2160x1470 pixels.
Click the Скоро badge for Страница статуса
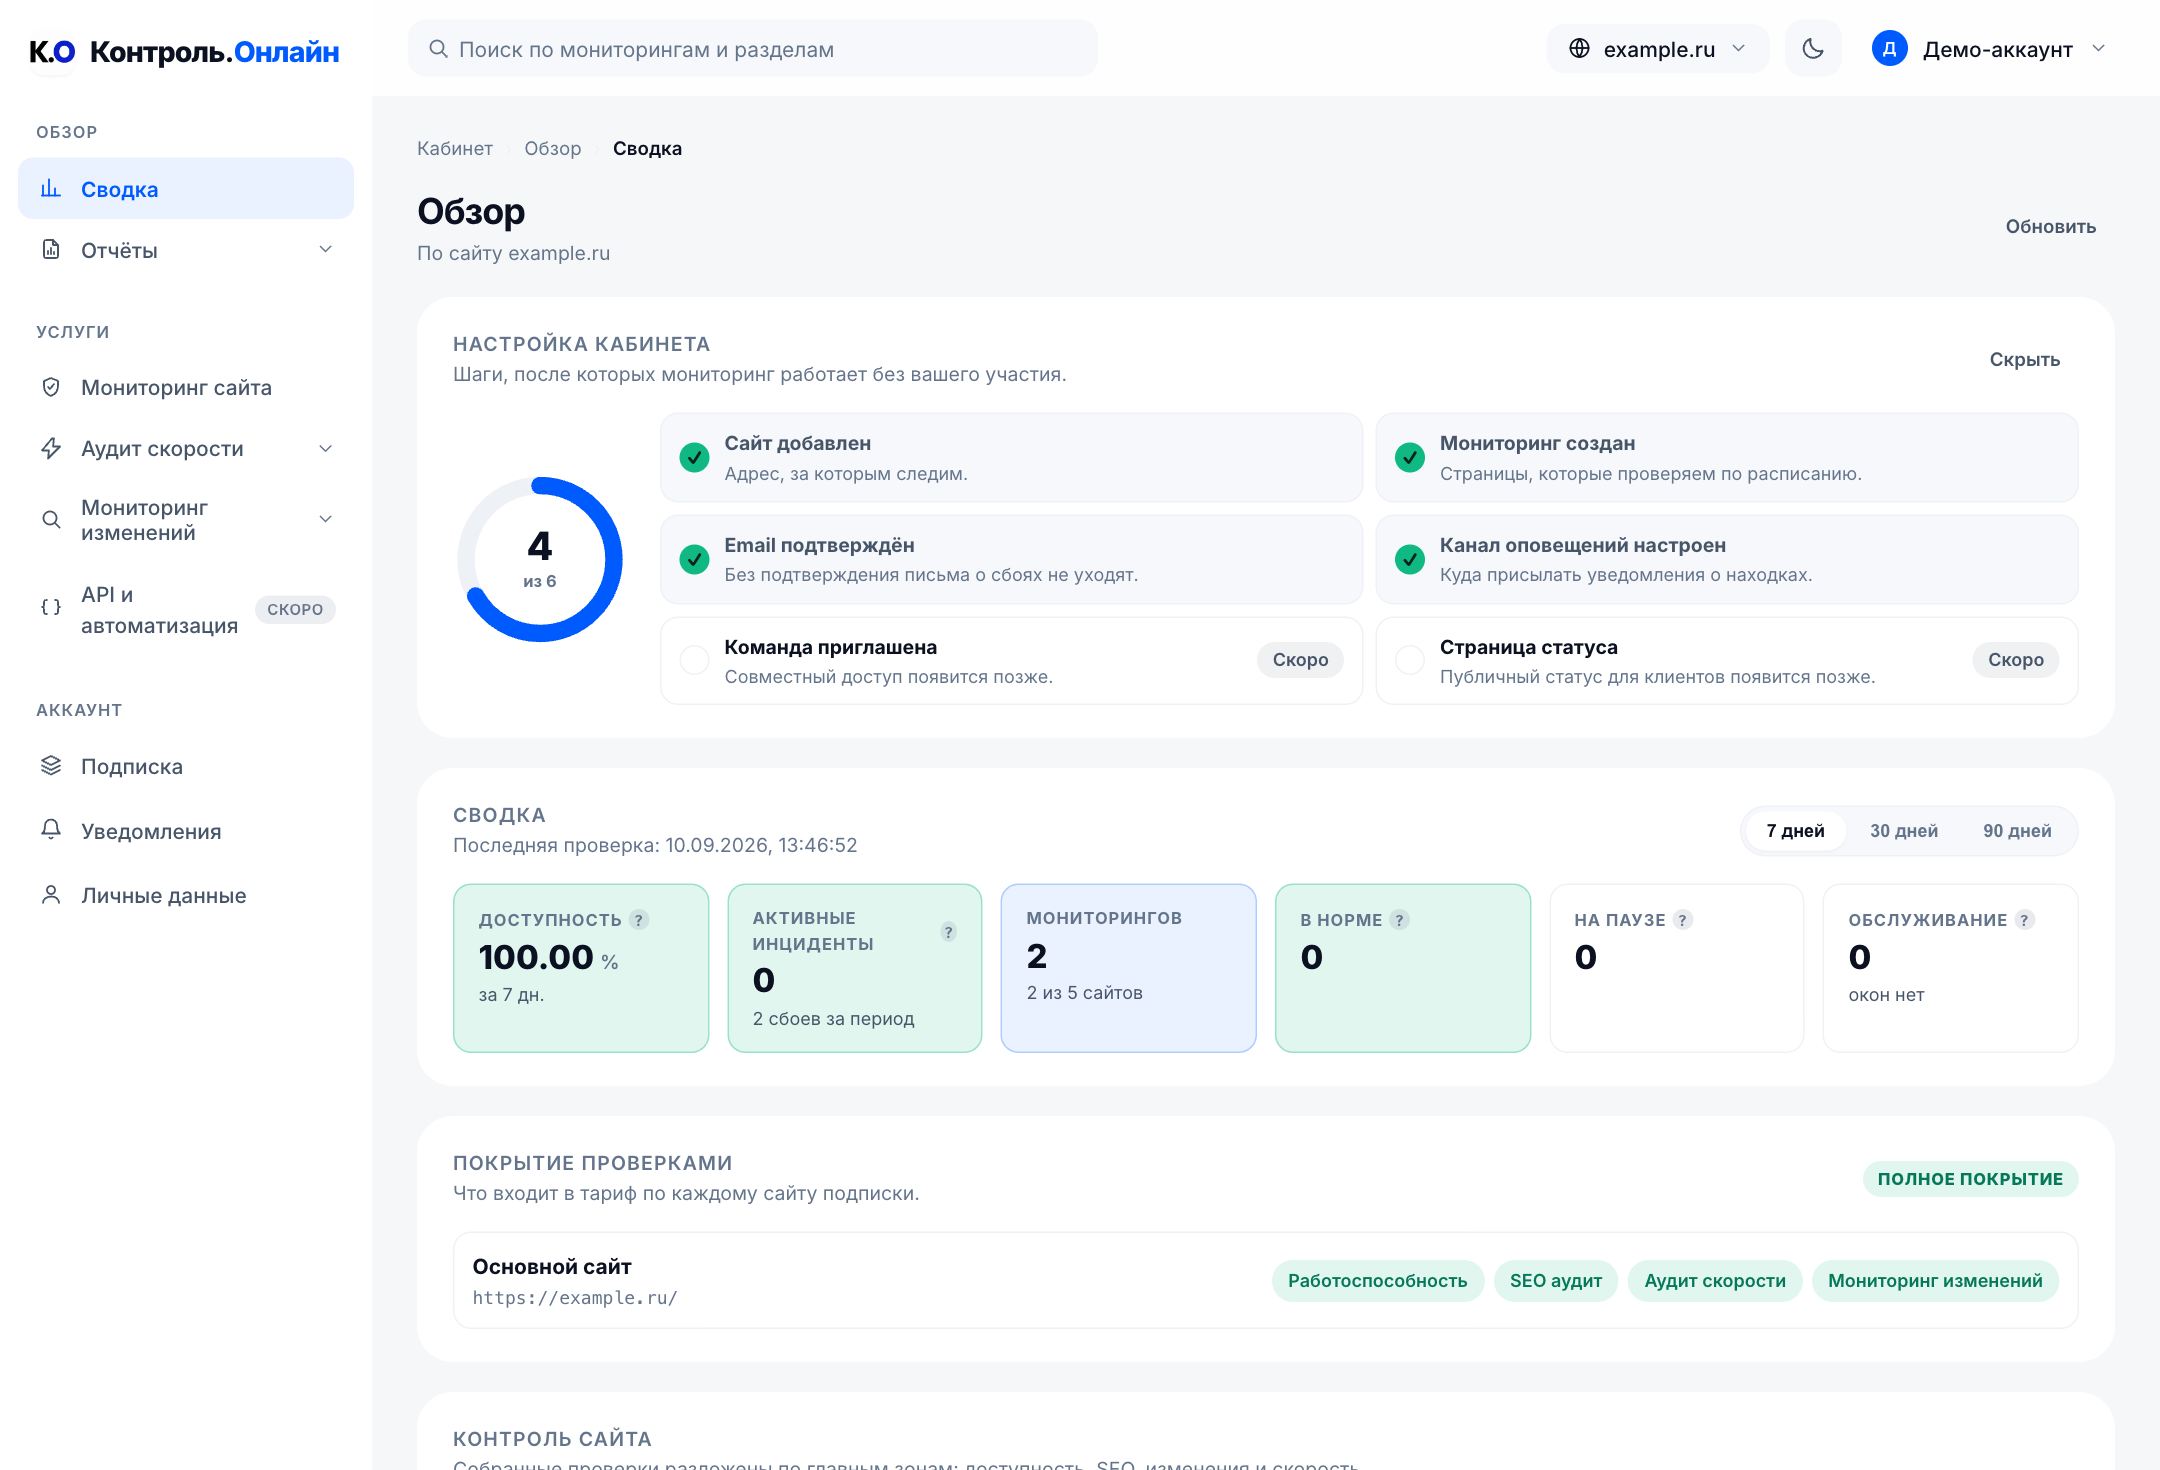click(2016, 660)
